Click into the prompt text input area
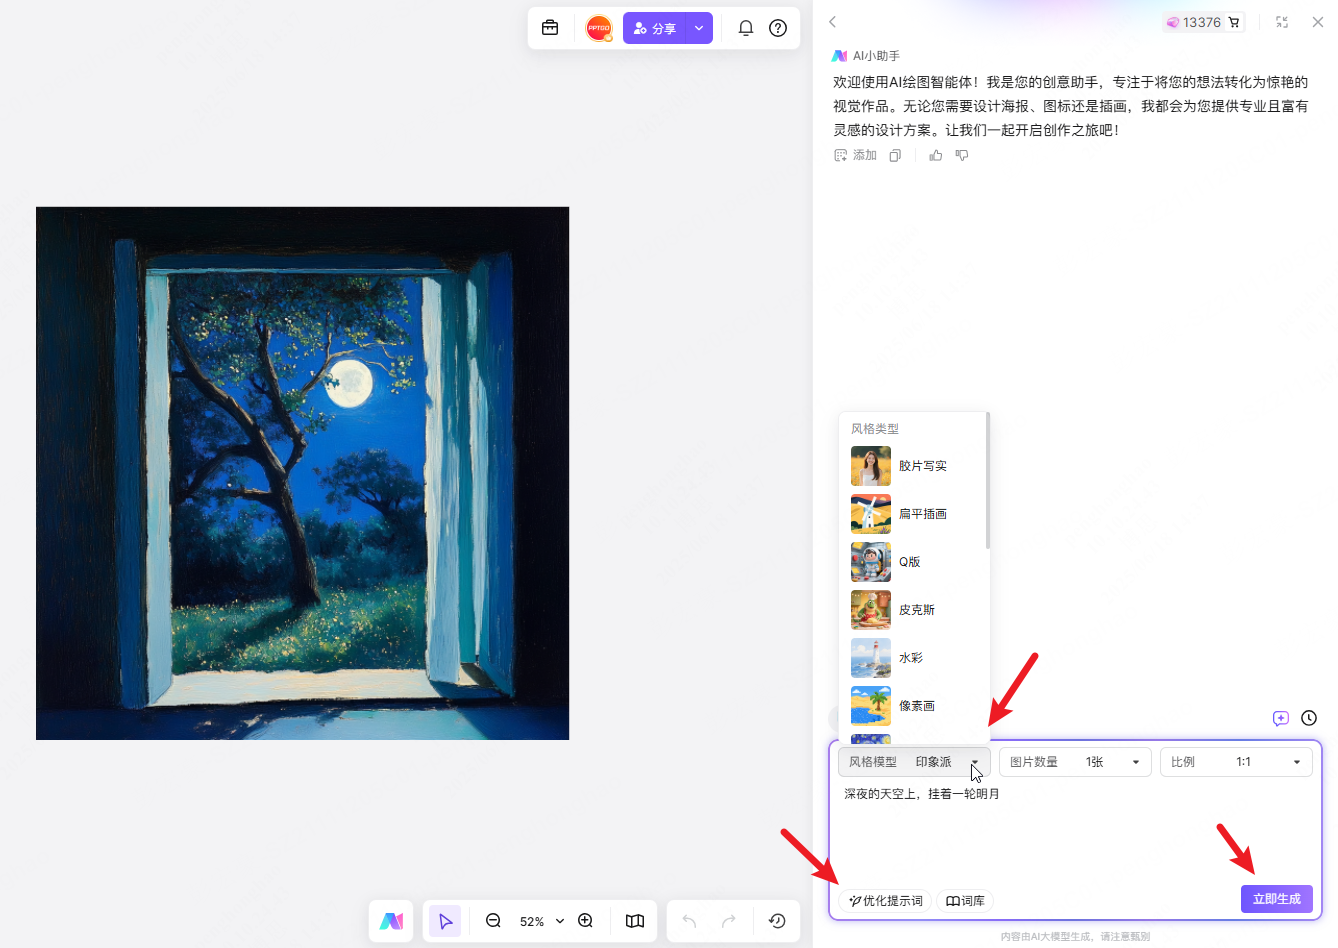1338x948 pixels. [x=1075, y=832]
